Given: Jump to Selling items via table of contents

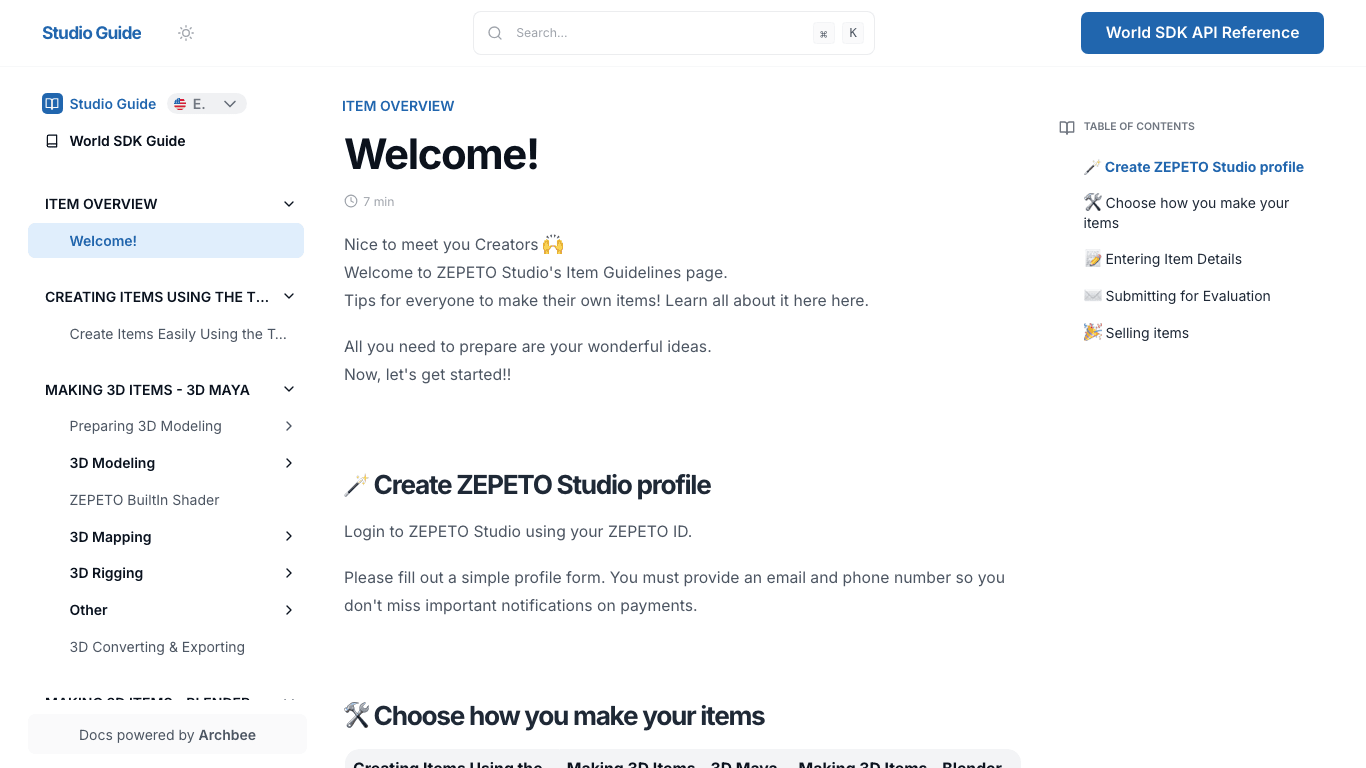Looking at the screenshot, I should (1146, 332).
